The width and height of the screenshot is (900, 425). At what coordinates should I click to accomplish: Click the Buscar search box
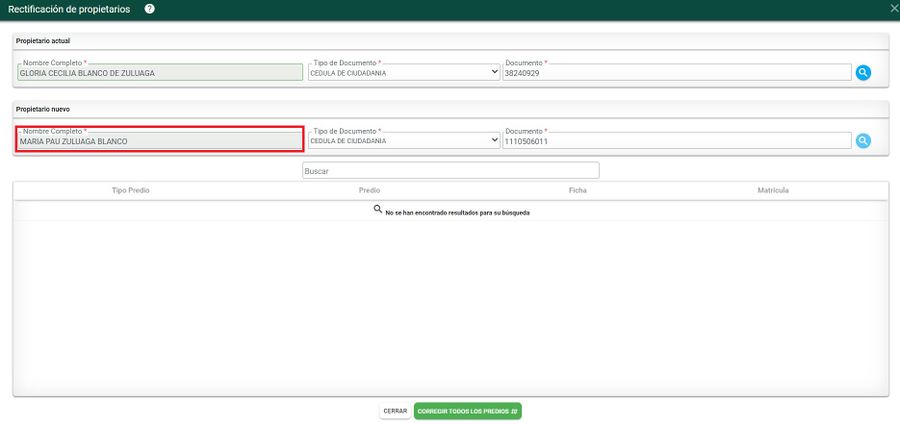tap(450, 171)
